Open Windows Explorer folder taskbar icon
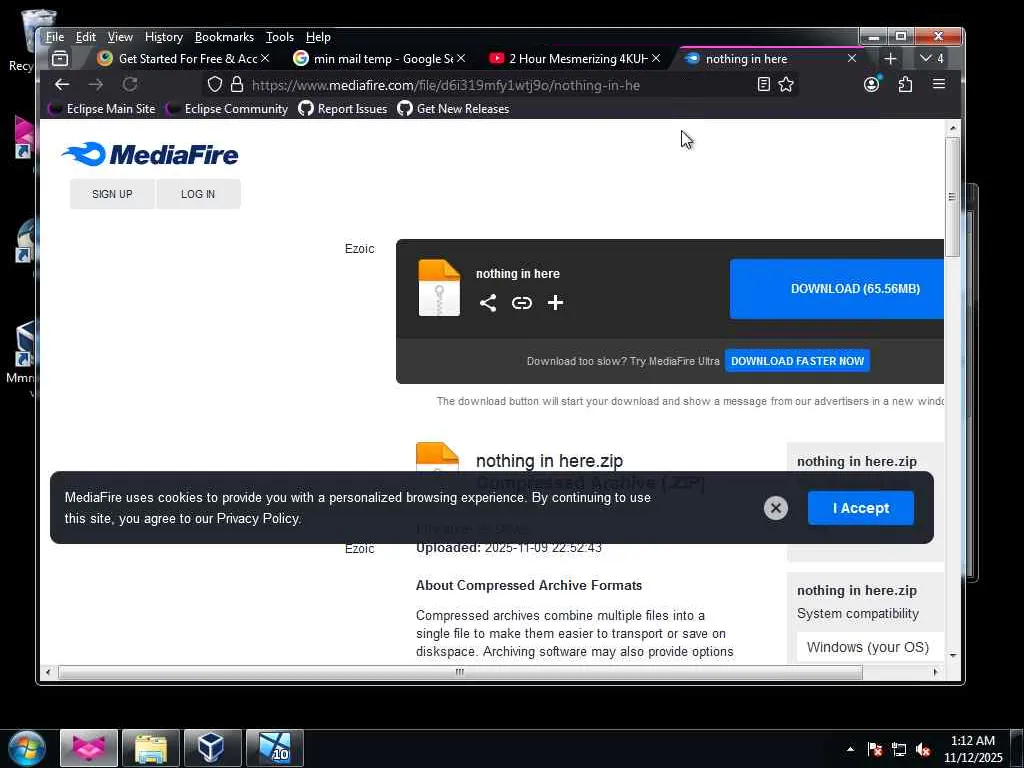The height and width of the screenshot is (768, 1024). pyautogui.click(x=150, y=748)
